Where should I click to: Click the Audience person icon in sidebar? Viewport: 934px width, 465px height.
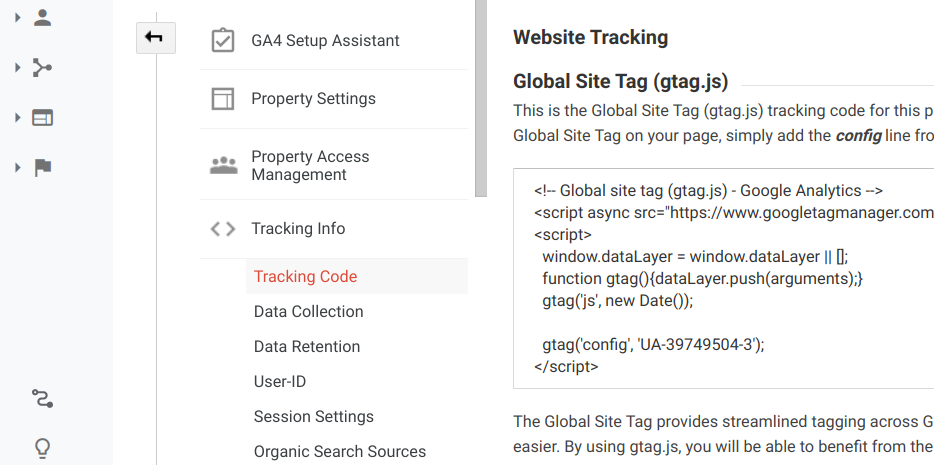[42, 18]
